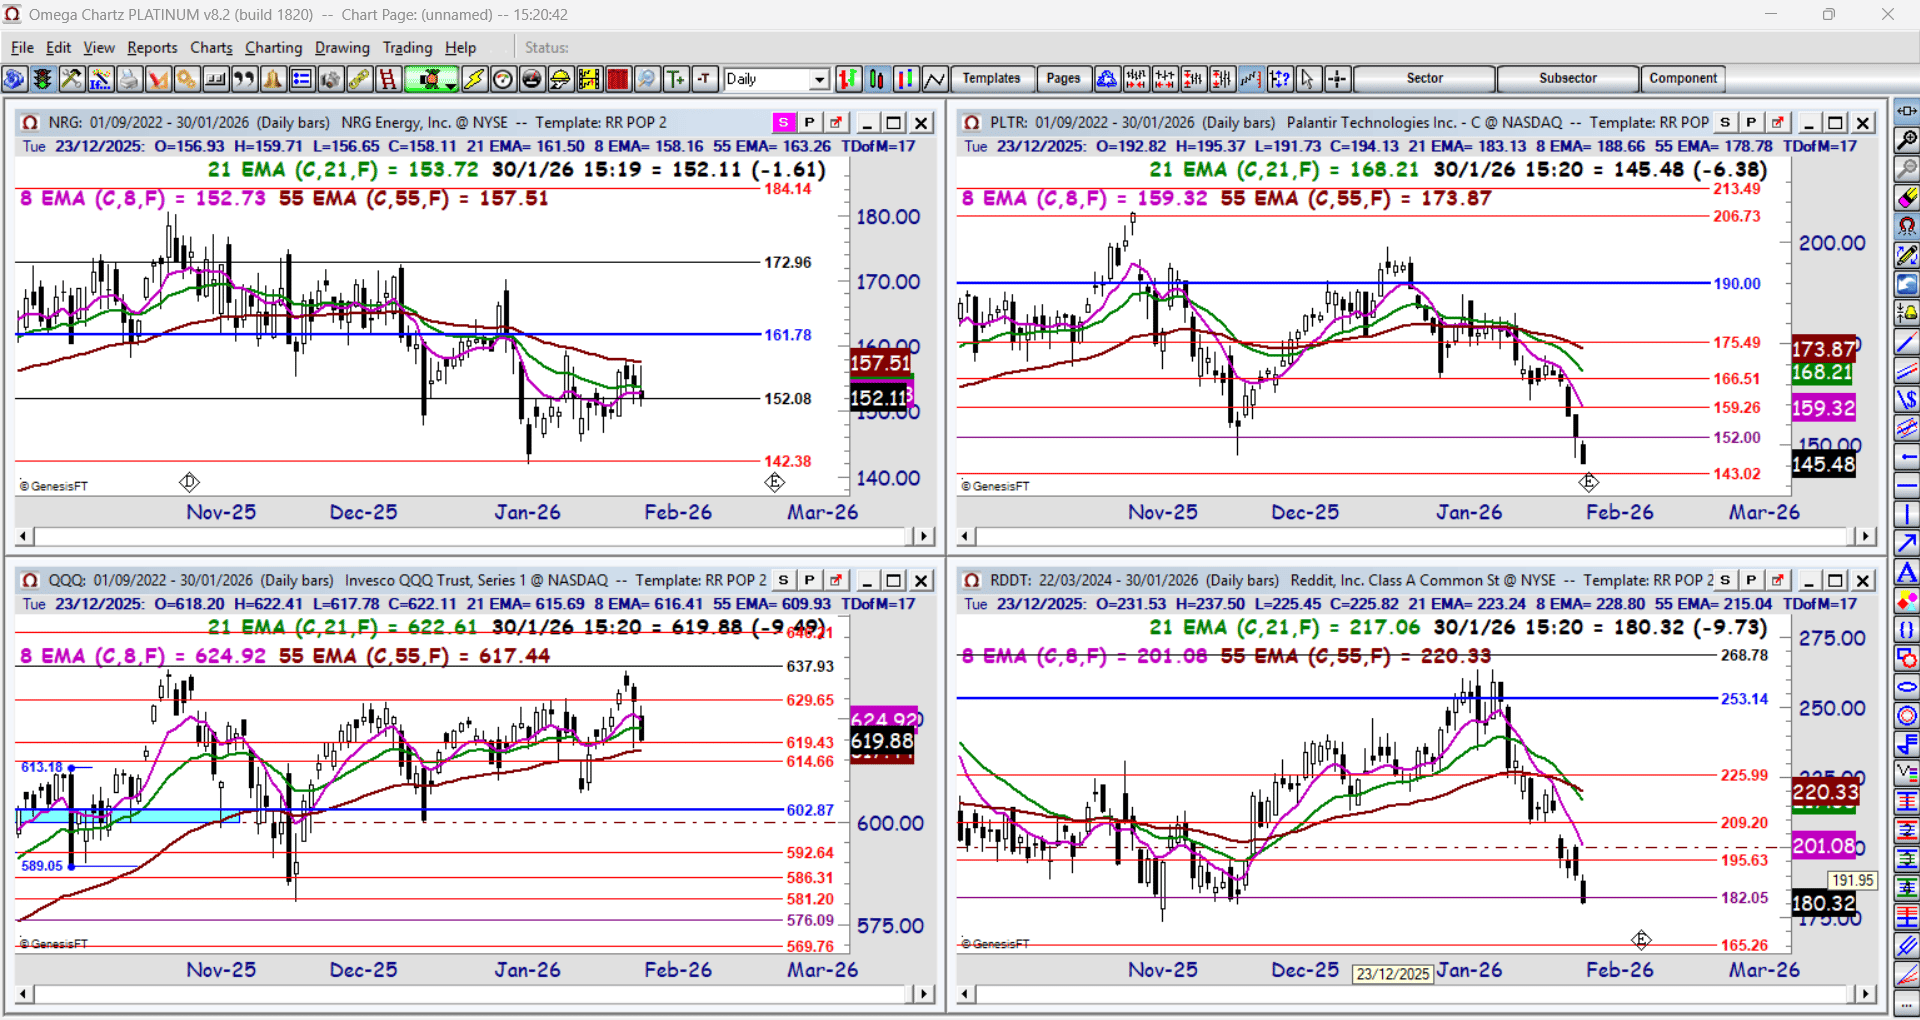1920x1020 pixels.
Task: Click the quotation marks icon in toolbar
Action: tap(244, 79)
